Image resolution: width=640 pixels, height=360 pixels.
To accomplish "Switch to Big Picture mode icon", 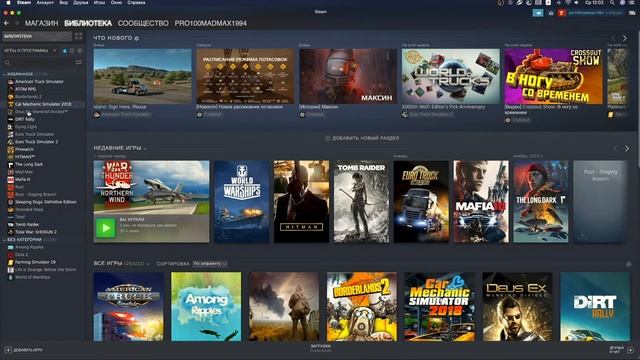I will [632, 13].
